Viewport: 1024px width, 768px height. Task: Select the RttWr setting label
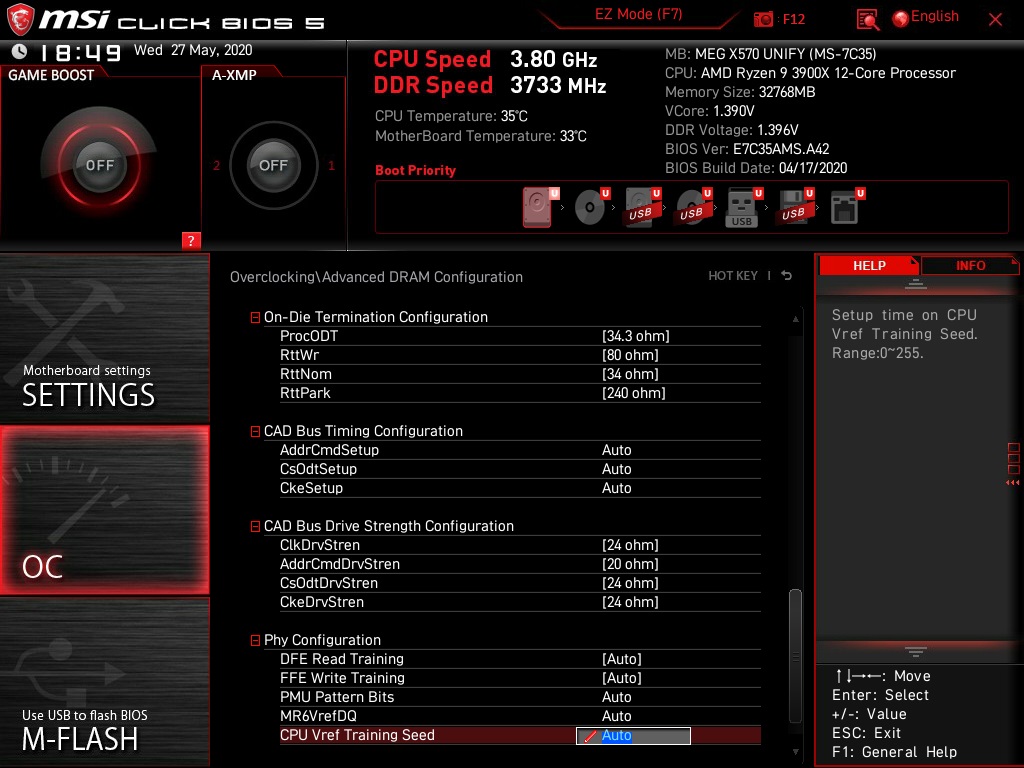point(299,355)
